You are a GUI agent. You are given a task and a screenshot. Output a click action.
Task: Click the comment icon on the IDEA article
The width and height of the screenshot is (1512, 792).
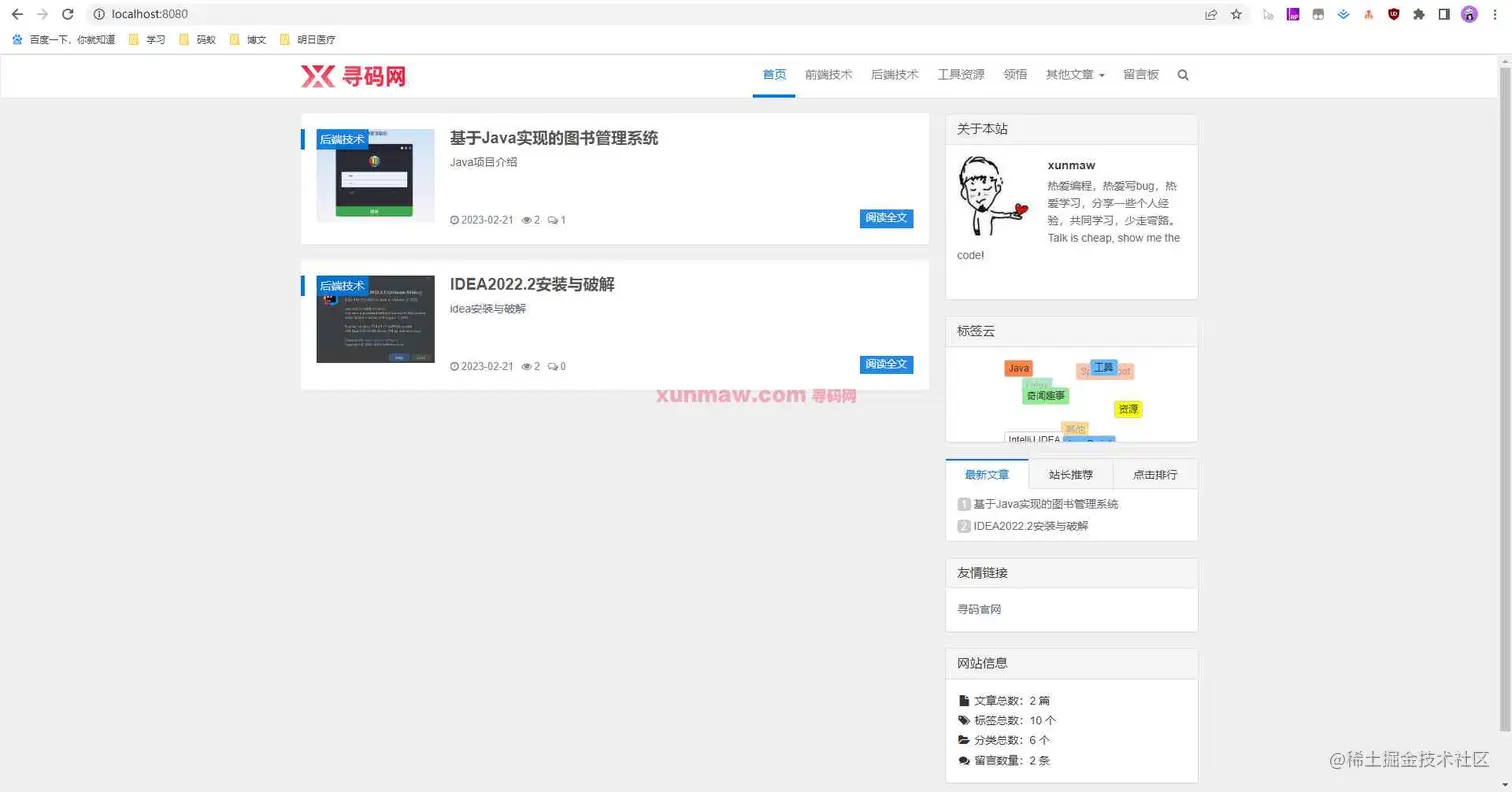coord(552,366)
